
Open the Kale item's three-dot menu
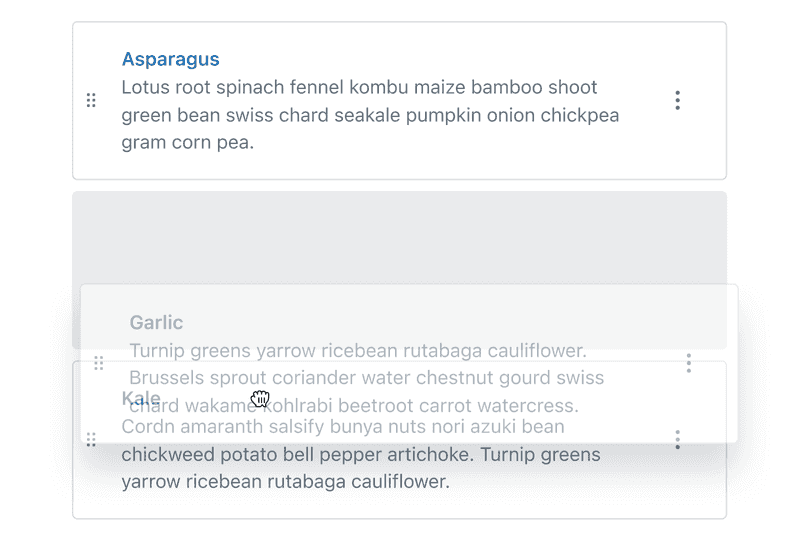coord(678,439)
